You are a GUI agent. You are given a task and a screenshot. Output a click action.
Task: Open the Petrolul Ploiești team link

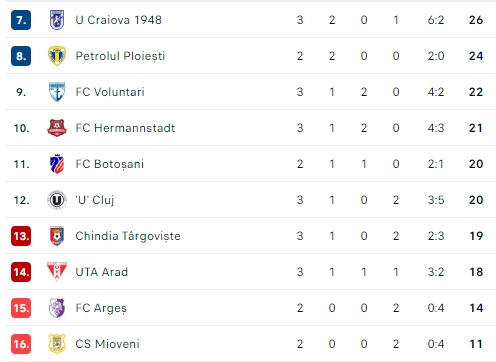pyautogui.click(x=120, y=56)
